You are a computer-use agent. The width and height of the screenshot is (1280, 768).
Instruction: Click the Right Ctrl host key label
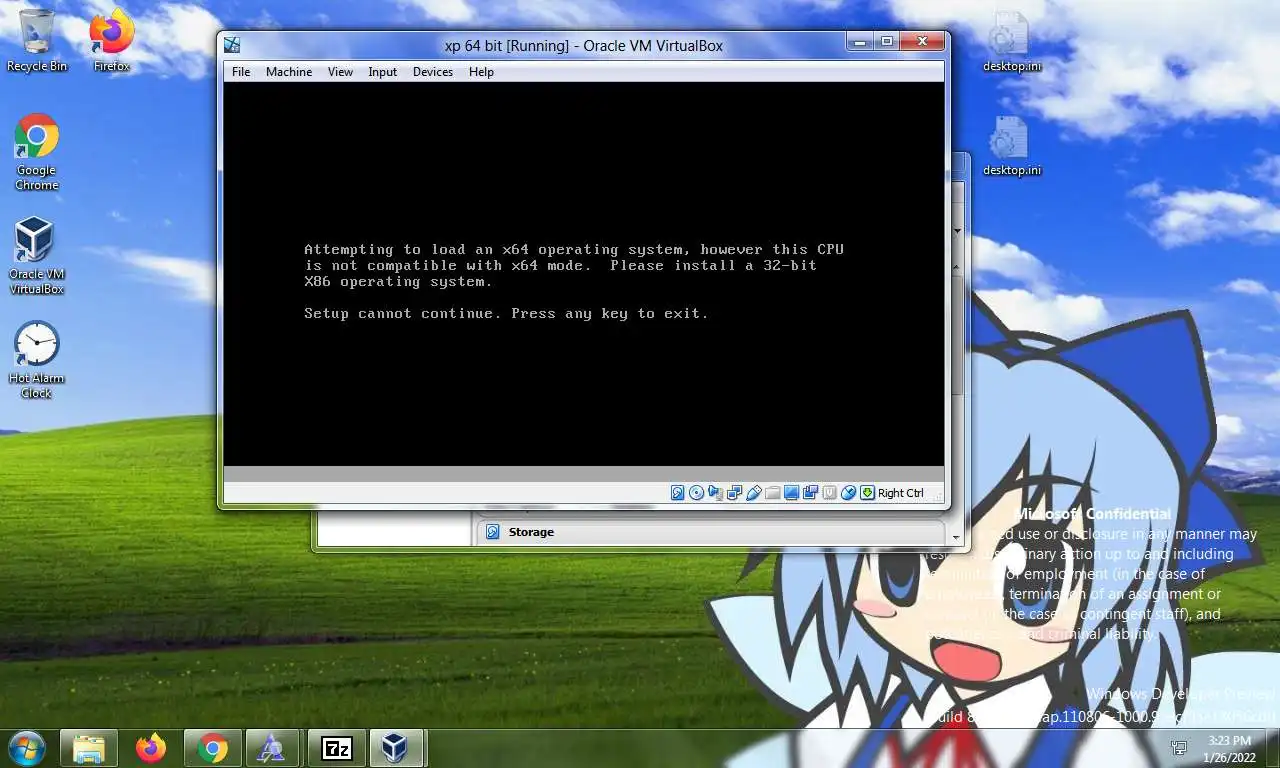pos(901,493)
